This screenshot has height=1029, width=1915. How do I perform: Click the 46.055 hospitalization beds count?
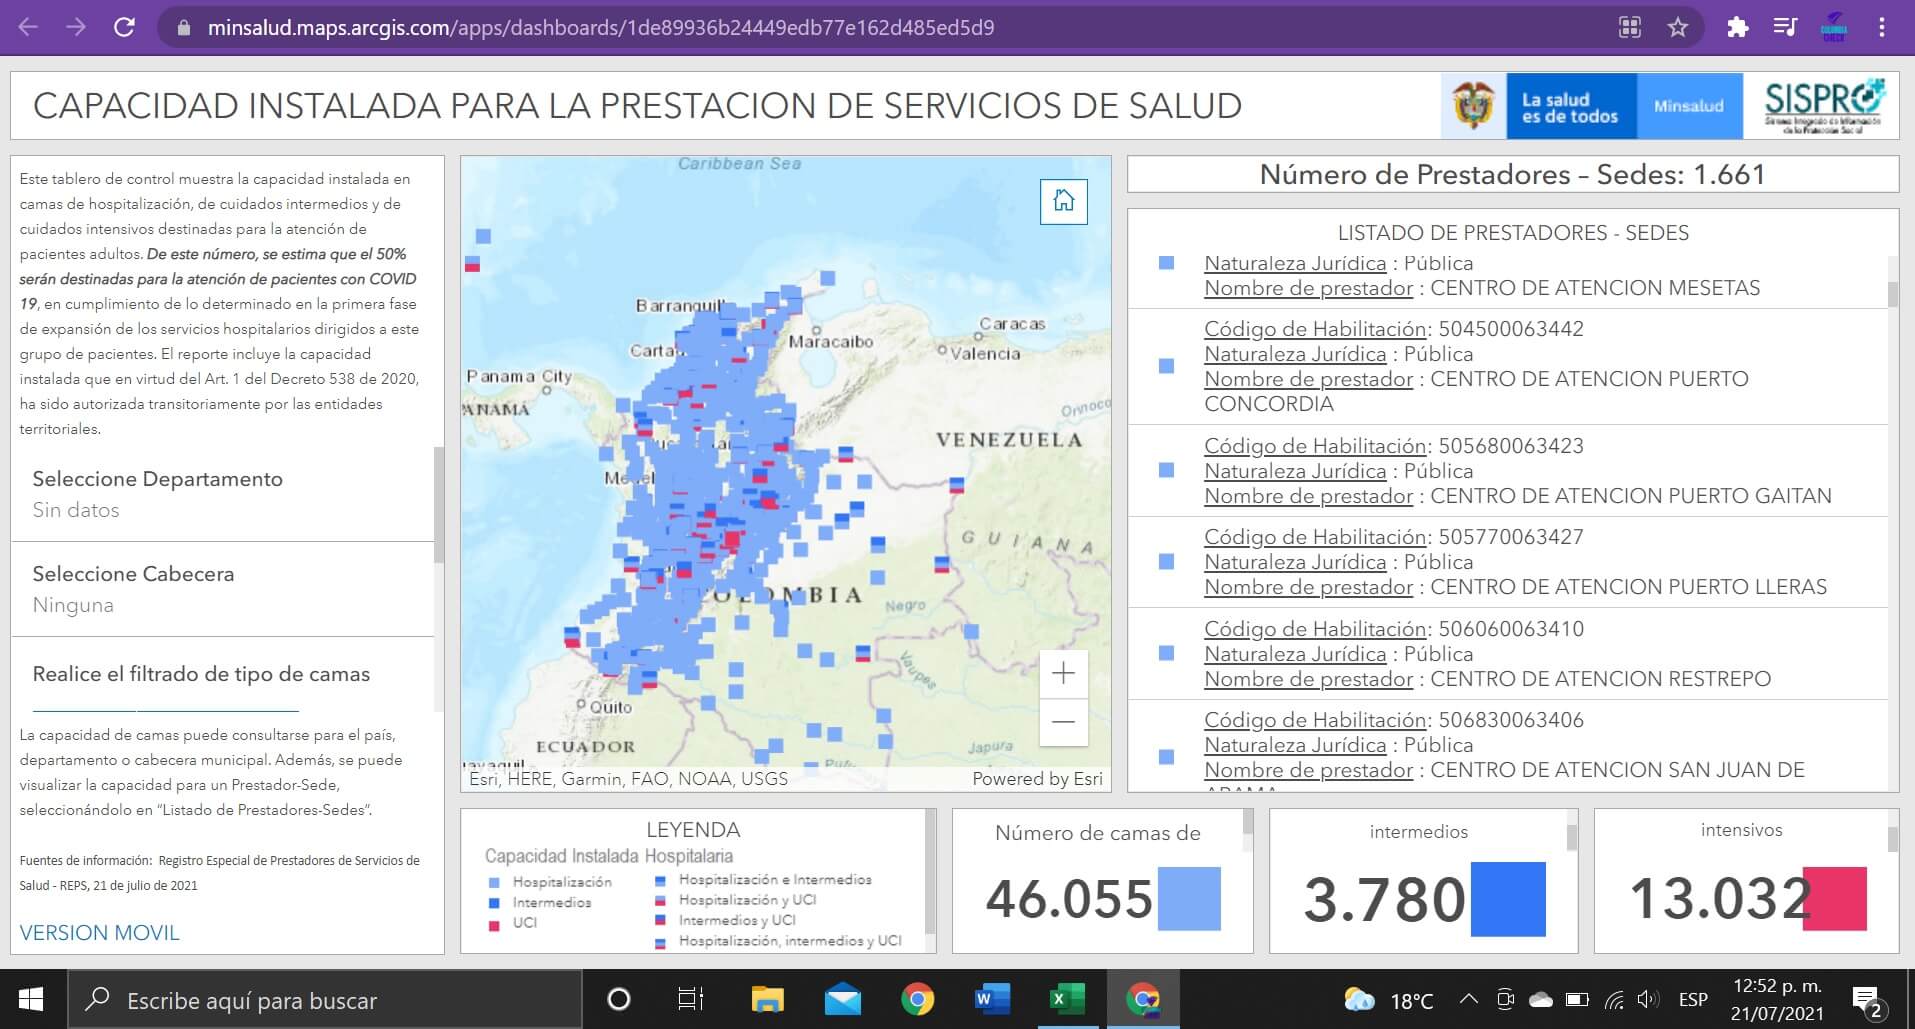point(1069,898)
